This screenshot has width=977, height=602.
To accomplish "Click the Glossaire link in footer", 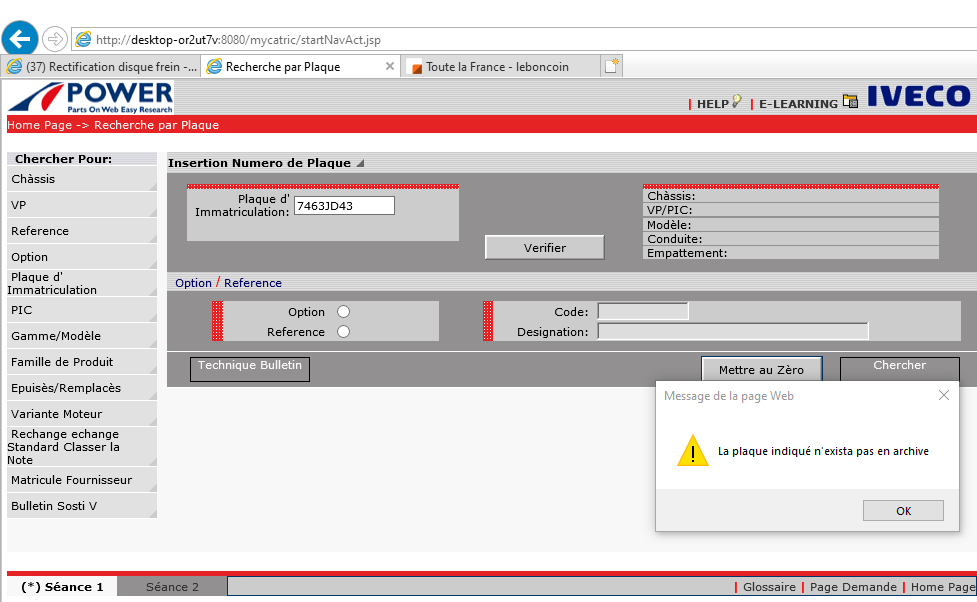I will coord(769,587).
